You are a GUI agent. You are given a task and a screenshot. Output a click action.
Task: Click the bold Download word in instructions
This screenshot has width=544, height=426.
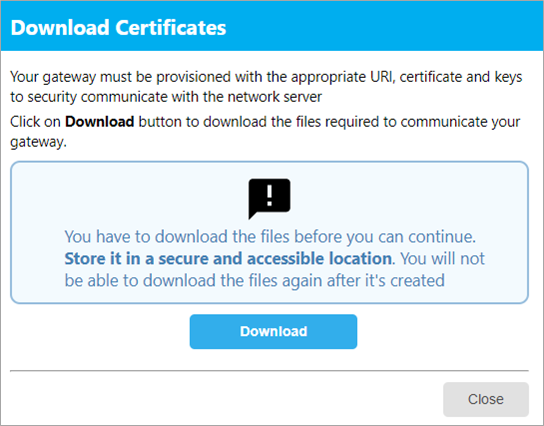(100, 122)
